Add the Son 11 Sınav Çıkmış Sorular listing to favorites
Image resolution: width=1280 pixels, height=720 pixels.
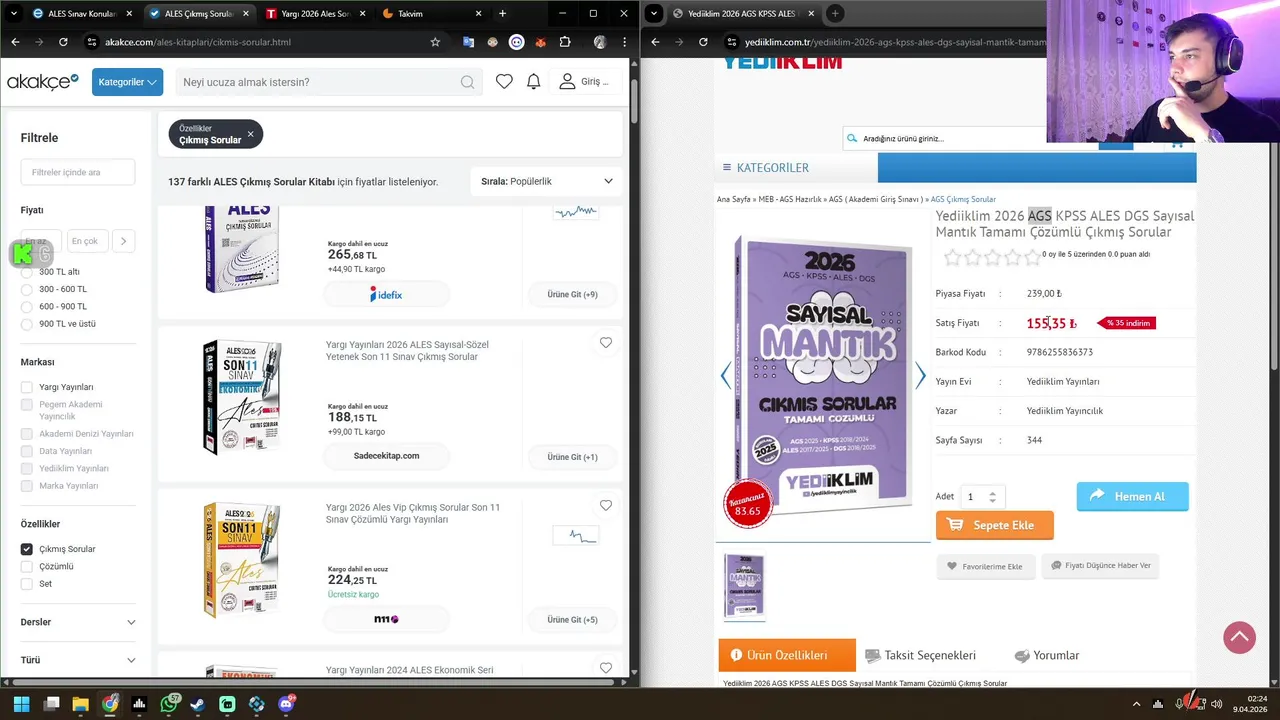coord(606,343)
